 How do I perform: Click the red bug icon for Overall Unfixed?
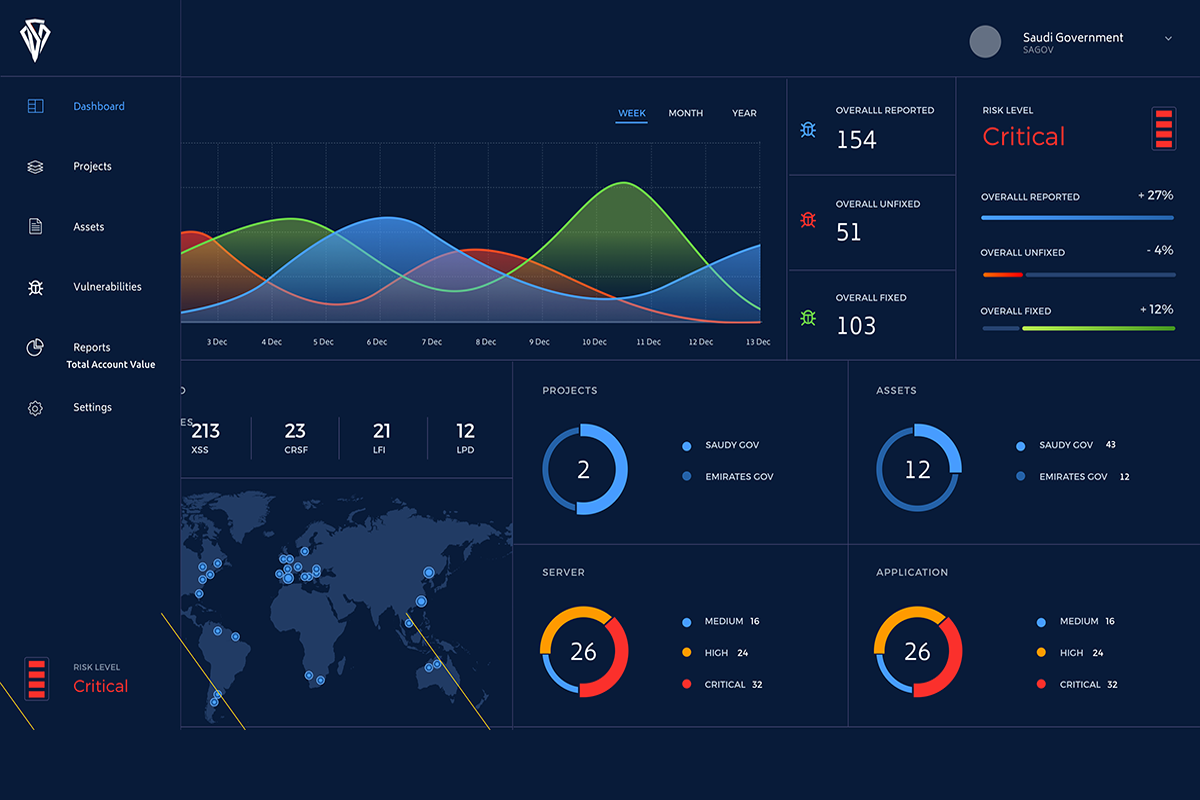808,219
